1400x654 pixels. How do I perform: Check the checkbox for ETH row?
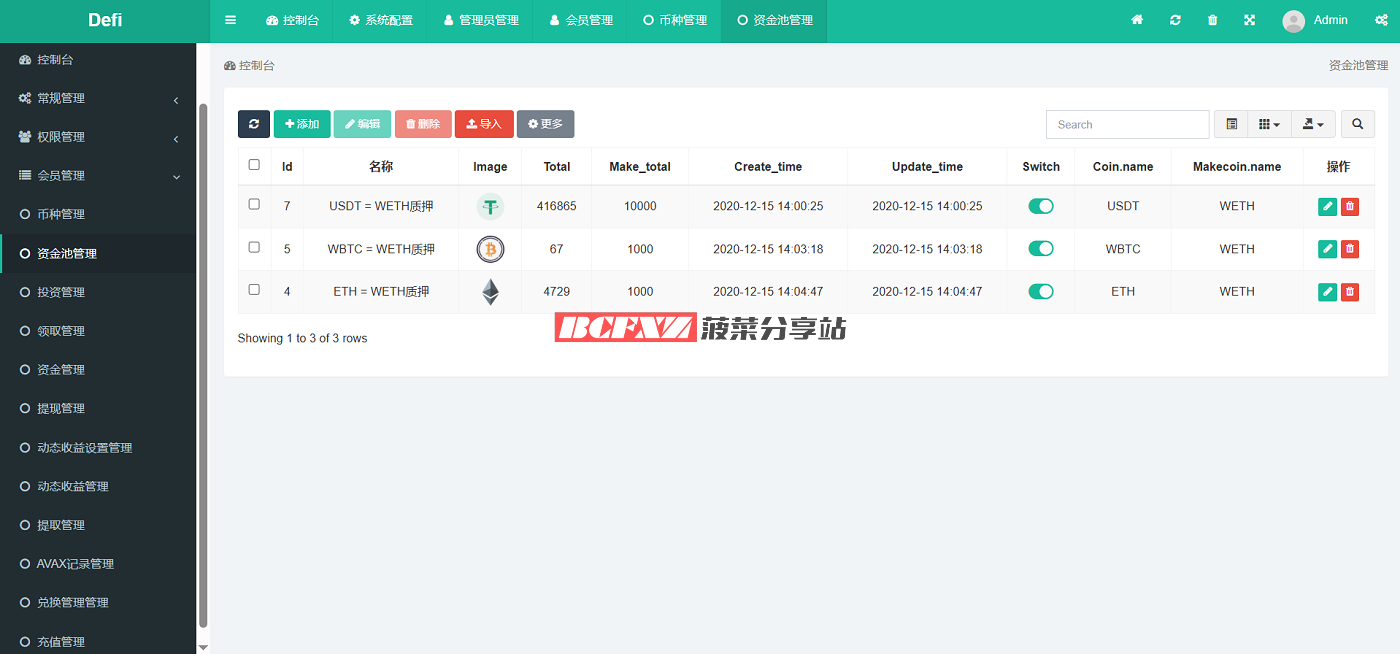tap(254, 290)
